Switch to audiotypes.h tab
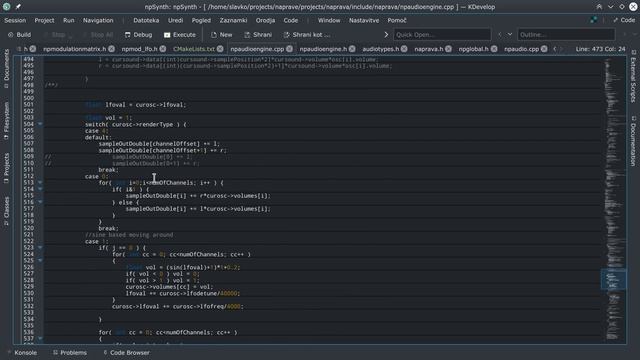Image resolution: width=640 pixels, height=360 pixels. [380, 49]
